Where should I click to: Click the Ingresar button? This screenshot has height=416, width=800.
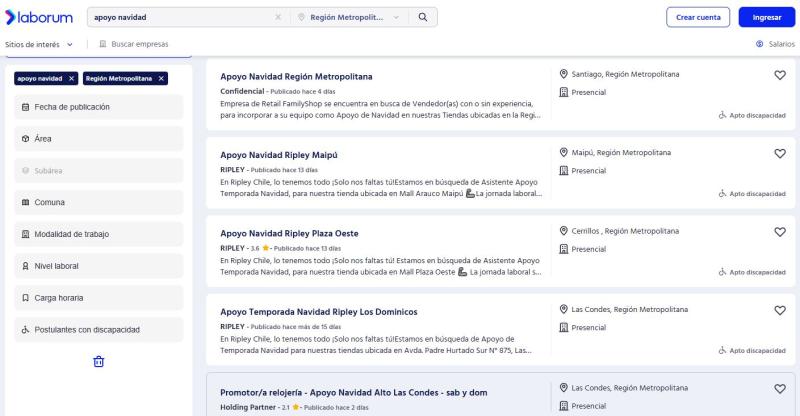click(767, 17)
